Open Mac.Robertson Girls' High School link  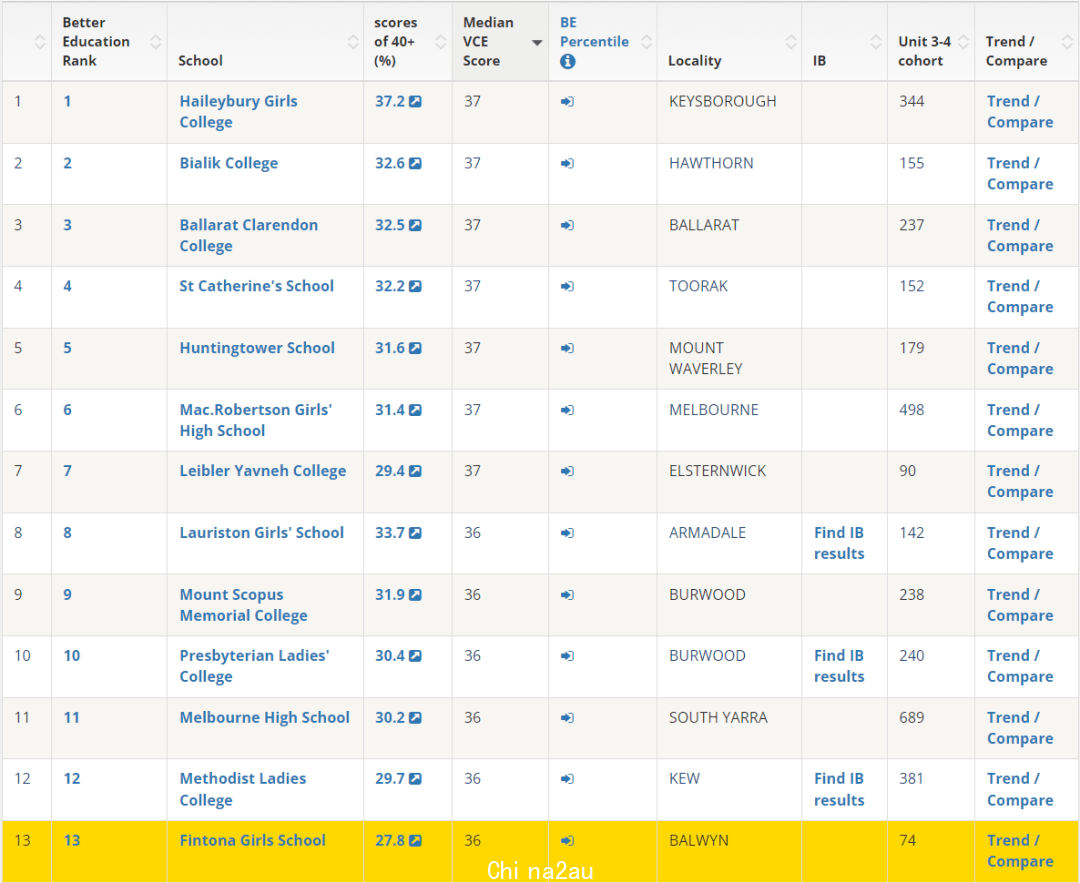tap(256, 420)
